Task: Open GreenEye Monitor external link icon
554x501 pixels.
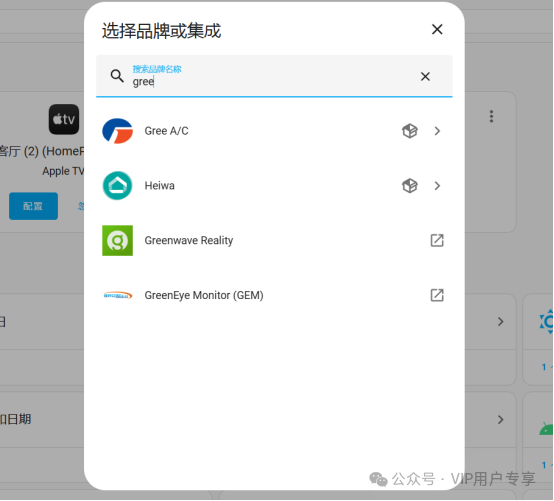Action: click(437, 295)
